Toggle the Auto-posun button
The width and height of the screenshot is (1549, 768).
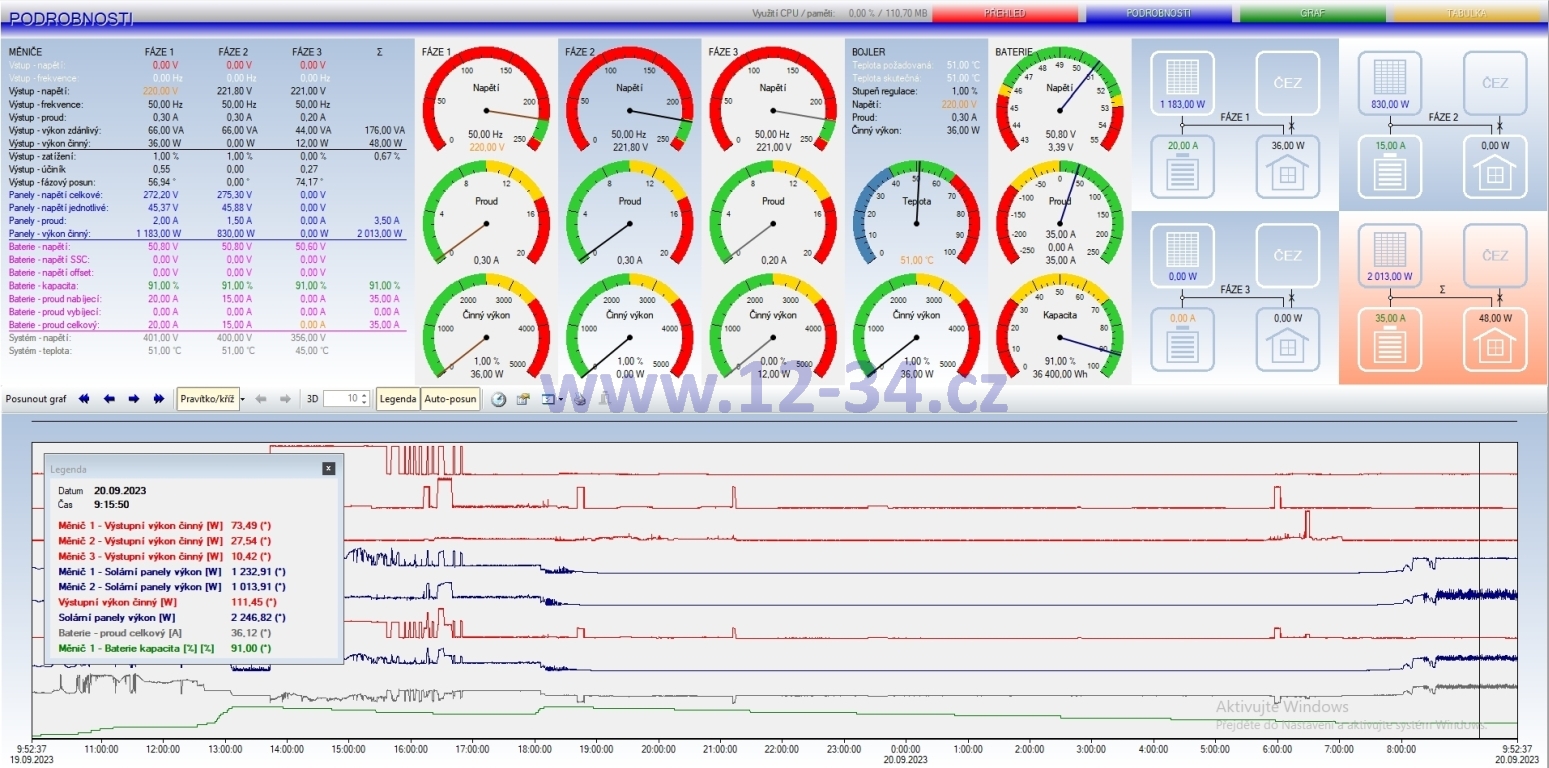pos(450,399)
